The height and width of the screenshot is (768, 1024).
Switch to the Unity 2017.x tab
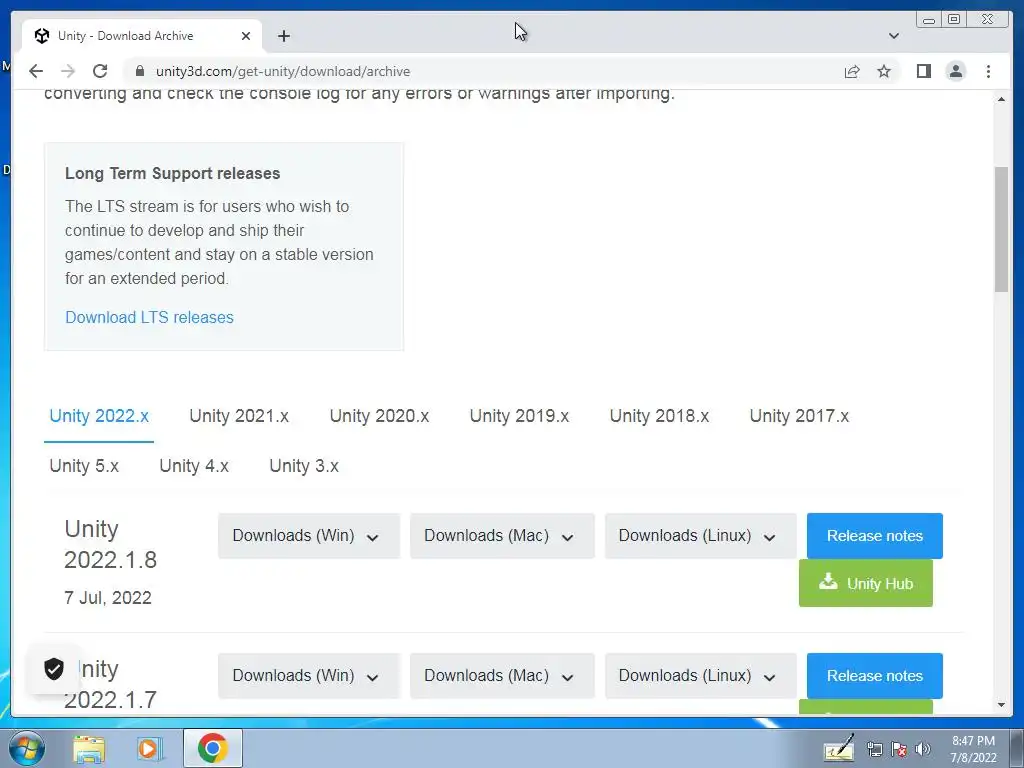[799, 416]
